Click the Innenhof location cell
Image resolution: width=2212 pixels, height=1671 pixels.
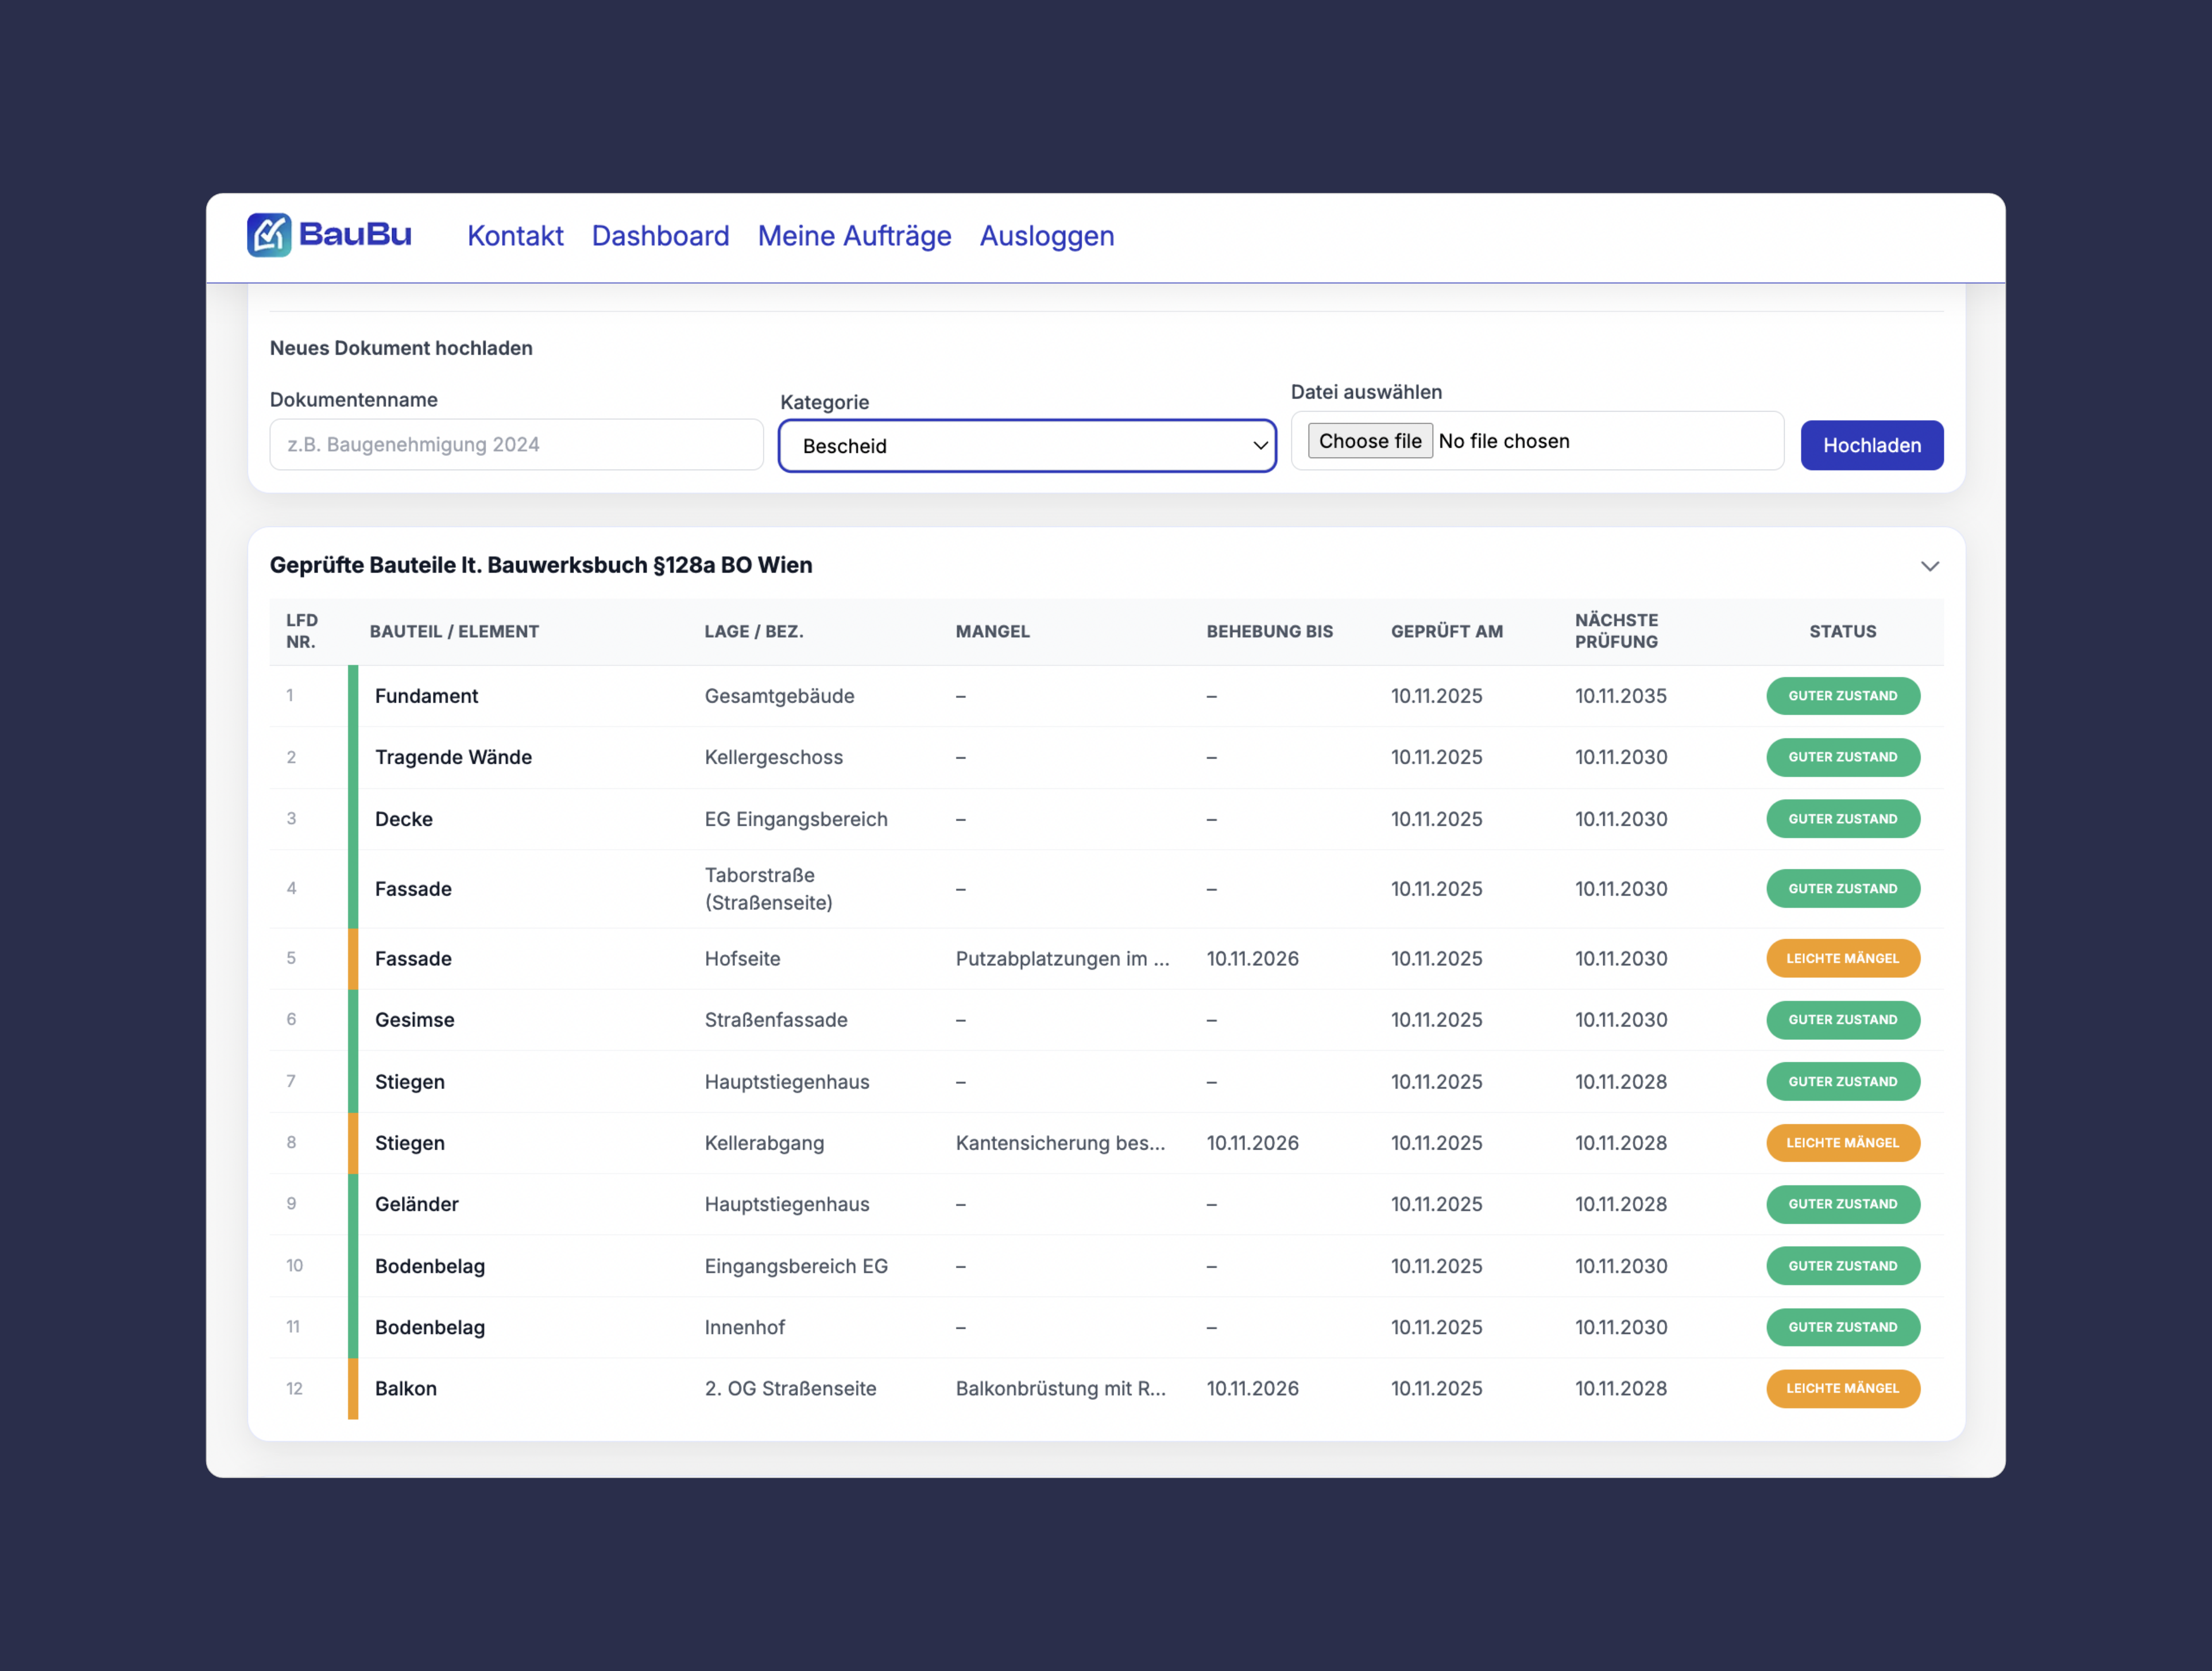[744, 1327]
